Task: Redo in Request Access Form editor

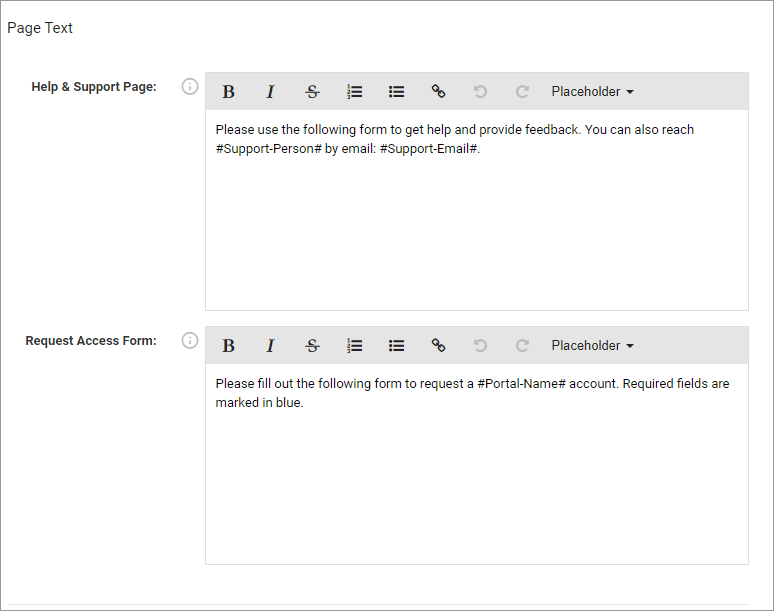Action: coord(522,345)
